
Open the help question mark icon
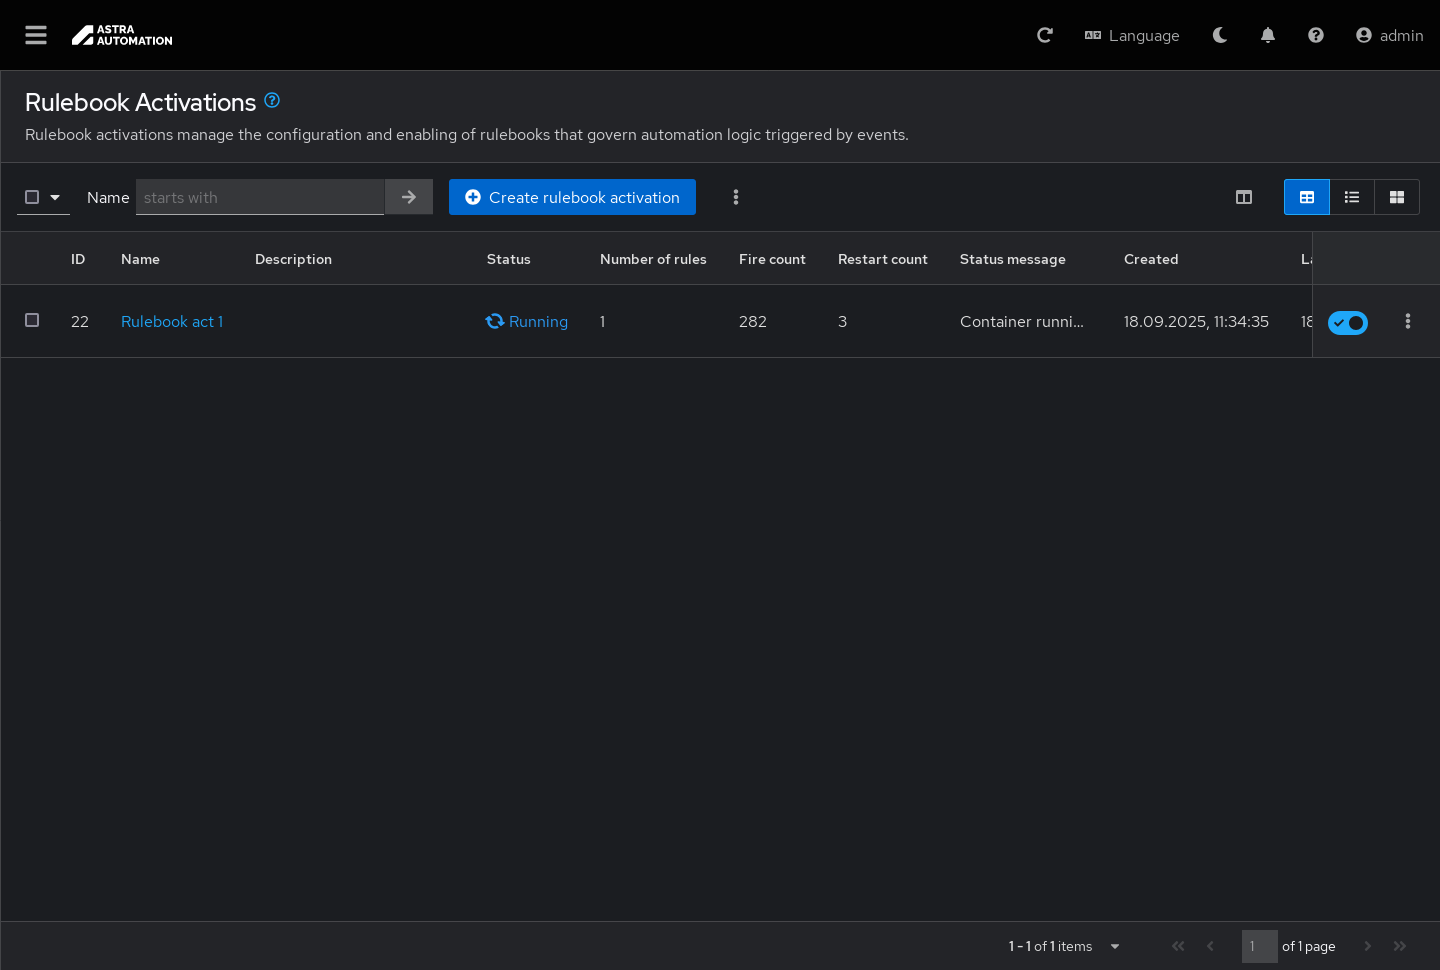[1316, 35]
